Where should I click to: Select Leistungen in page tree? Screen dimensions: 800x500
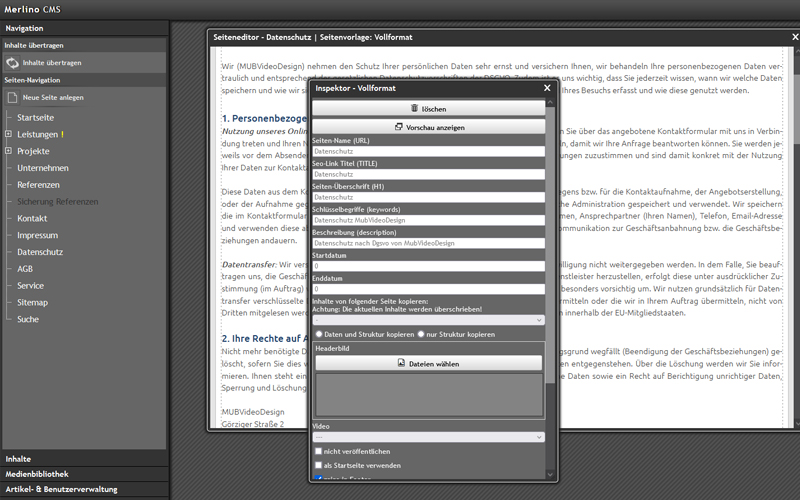click(37, 134)
